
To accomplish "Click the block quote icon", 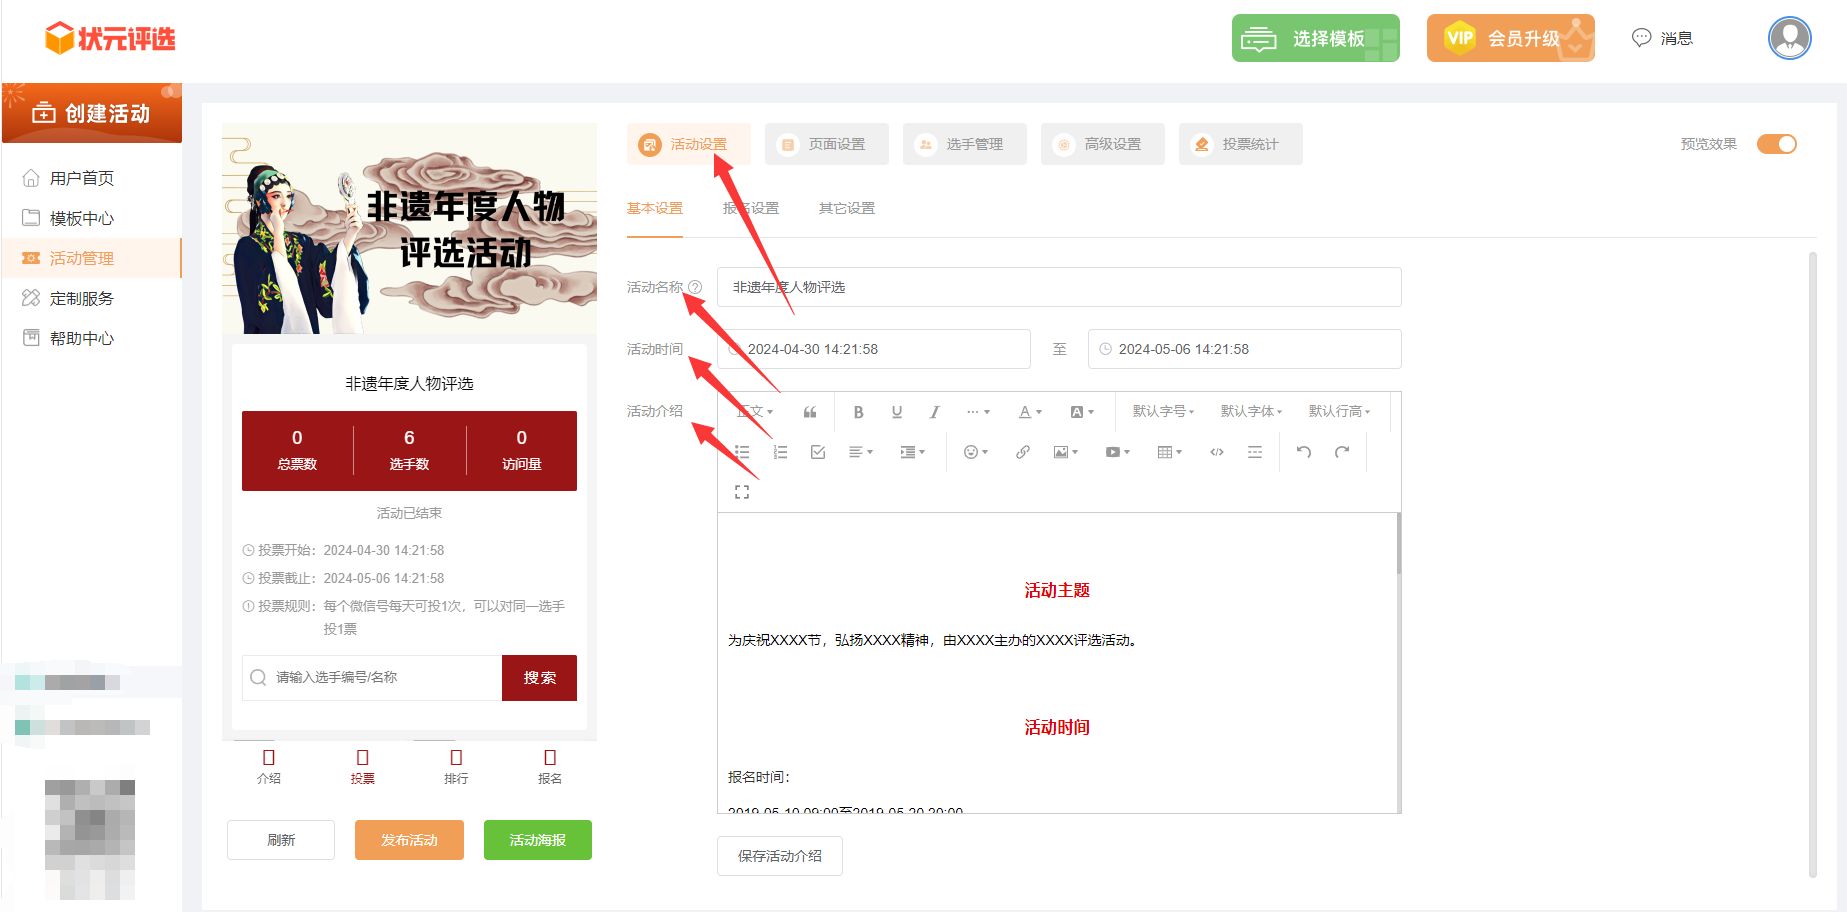I will tap(810, 412).
